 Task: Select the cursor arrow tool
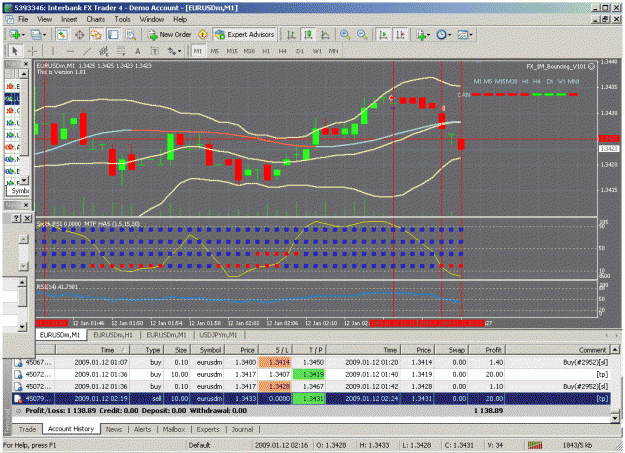[15, 51]
